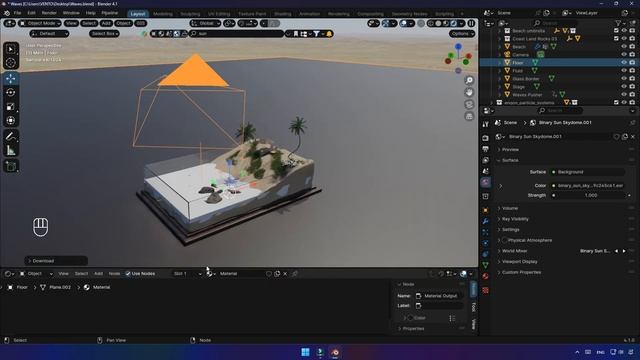Image resolution: width=640 pixels, height=360 pixels.
Task: Click the Binary Sun Skydome.001 breadcrumb
Action: [x=565, y=122]
